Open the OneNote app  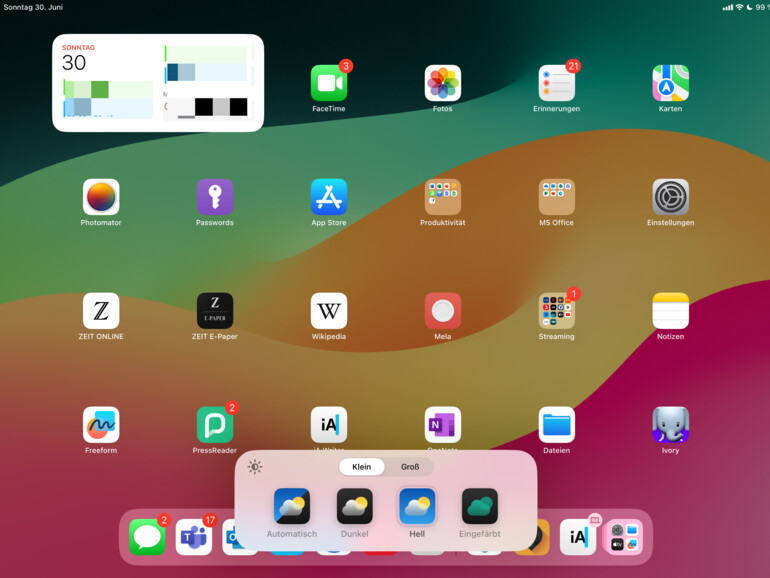coord(442,425)
